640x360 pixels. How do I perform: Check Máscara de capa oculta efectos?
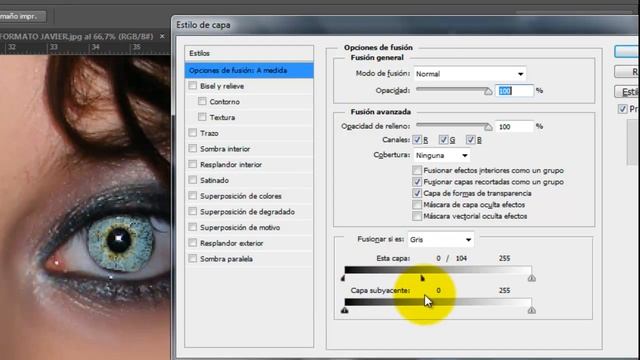417,204
